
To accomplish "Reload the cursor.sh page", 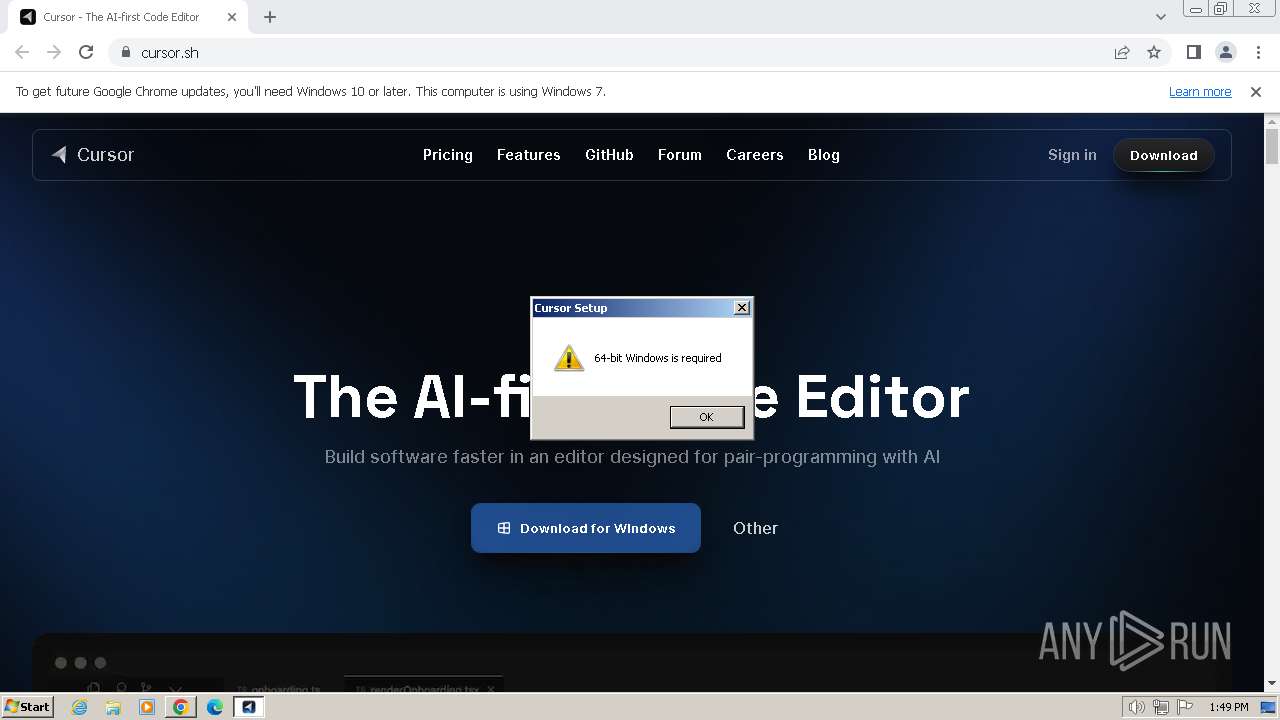I will pos(86,52).
